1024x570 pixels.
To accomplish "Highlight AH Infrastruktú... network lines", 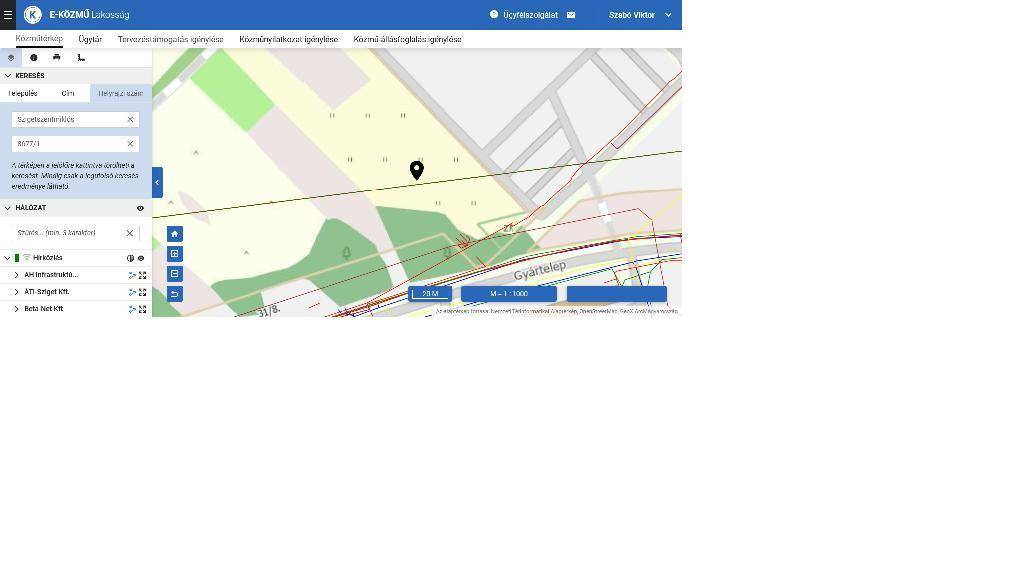I will click(x=132, y=276).
